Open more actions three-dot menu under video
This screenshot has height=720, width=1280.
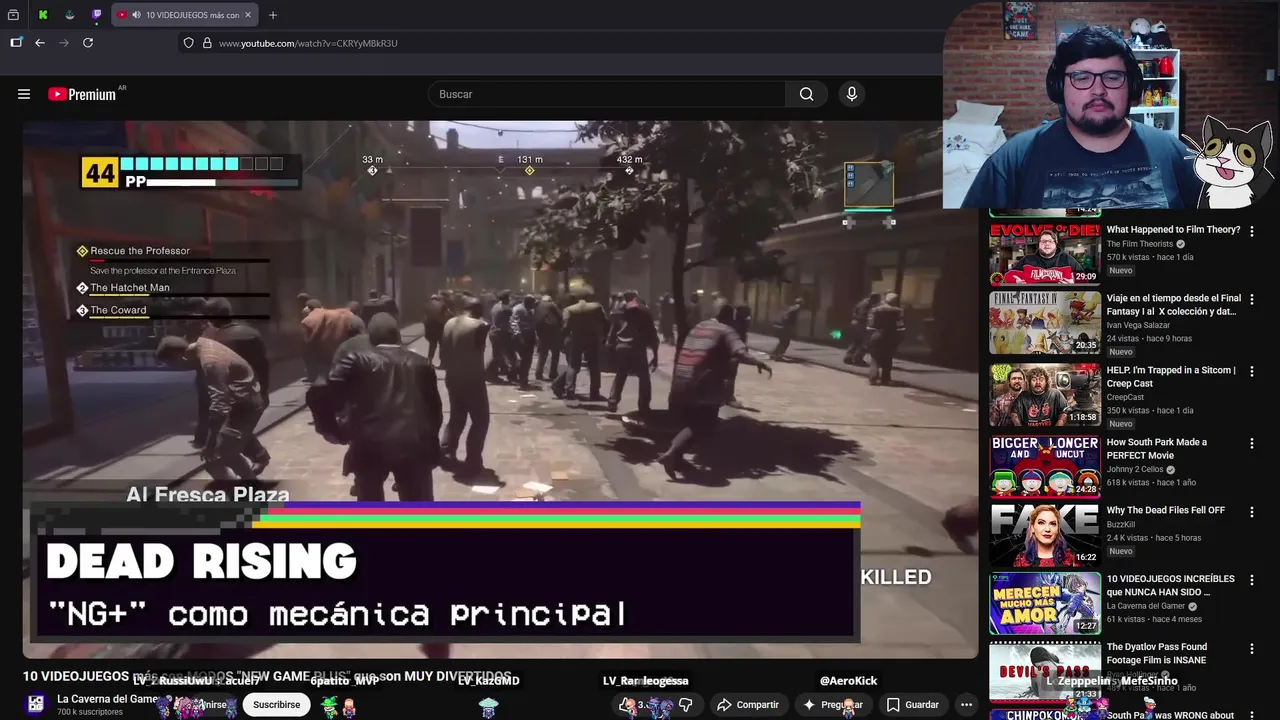coord(966,705)
